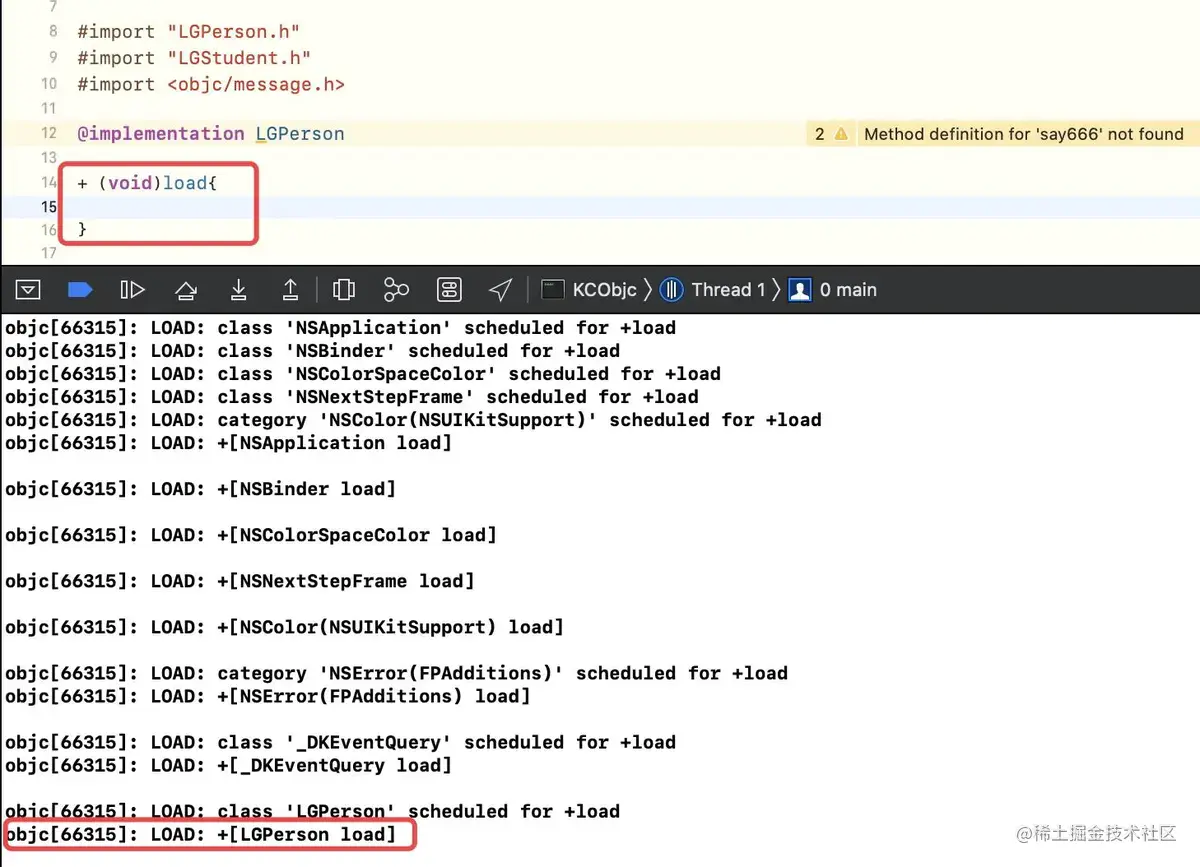Click console line class 'NSBinder' scheduled for +load
This screenshot has height=867, width=1200.
(313, 350)
